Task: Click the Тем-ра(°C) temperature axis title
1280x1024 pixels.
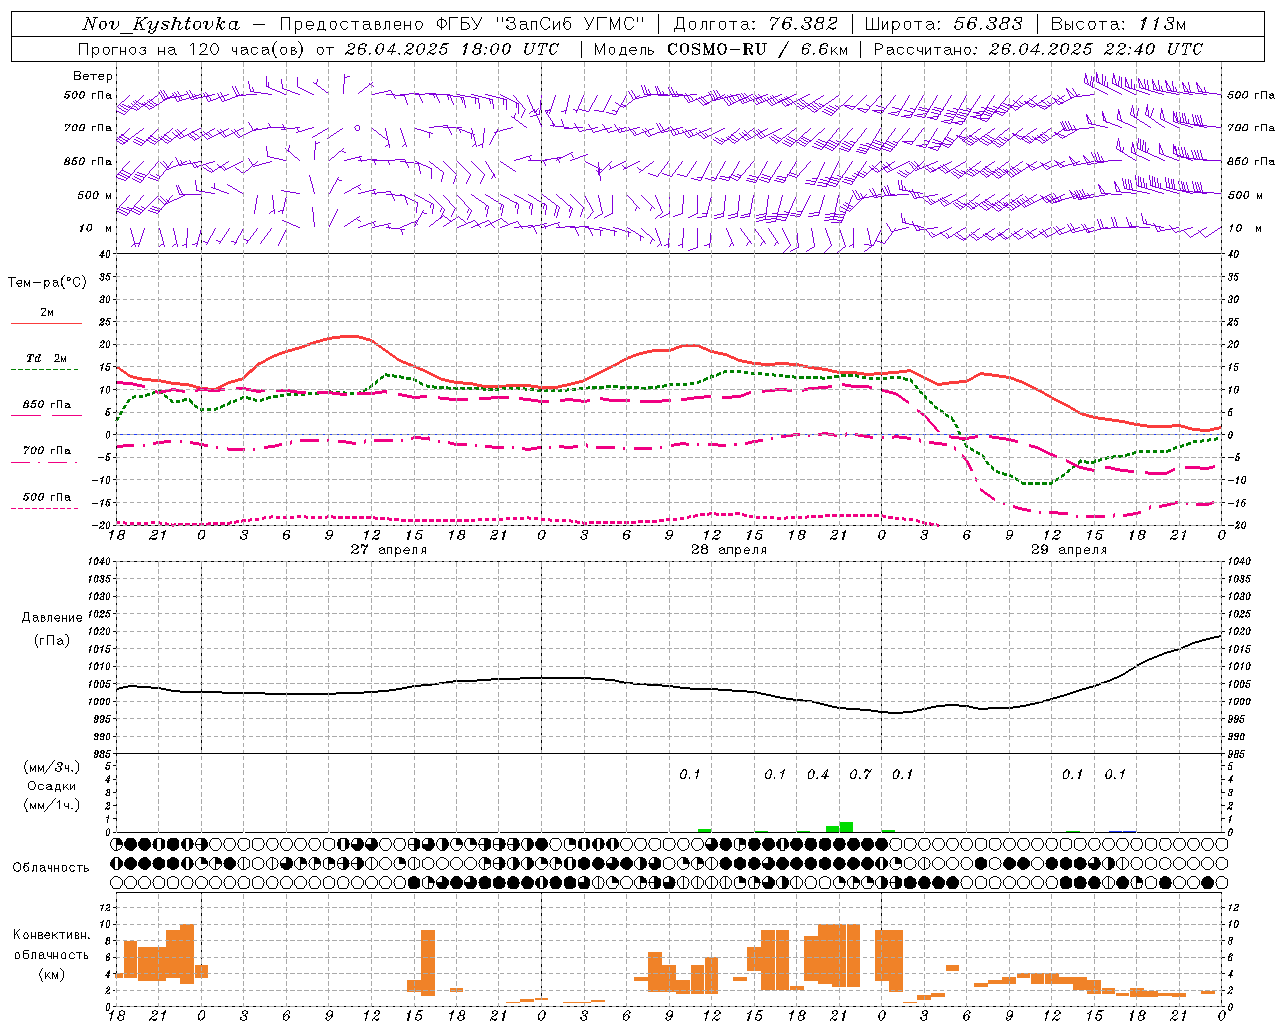Action: 47,283
